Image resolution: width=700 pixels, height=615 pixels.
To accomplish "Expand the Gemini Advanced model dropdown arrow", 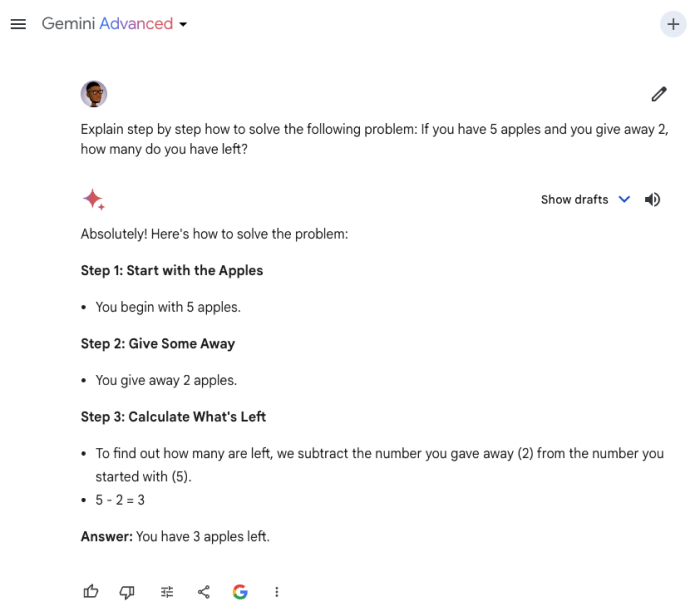I will point(183,24).
